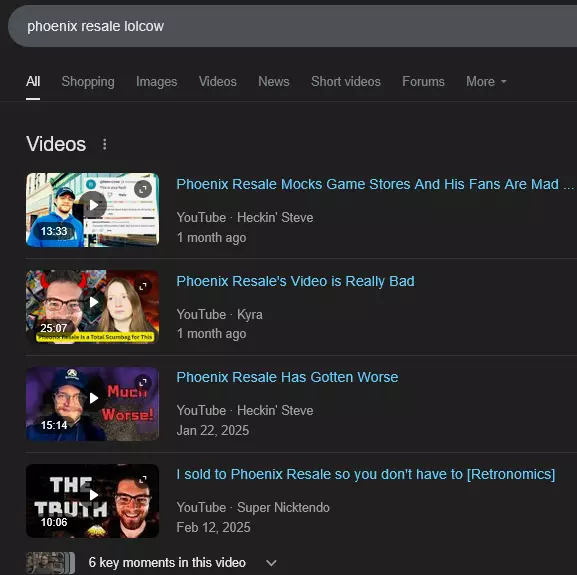Expand preview icon on first video thumbnail
This screenshot has width=577, height=575.
[143, 189]
